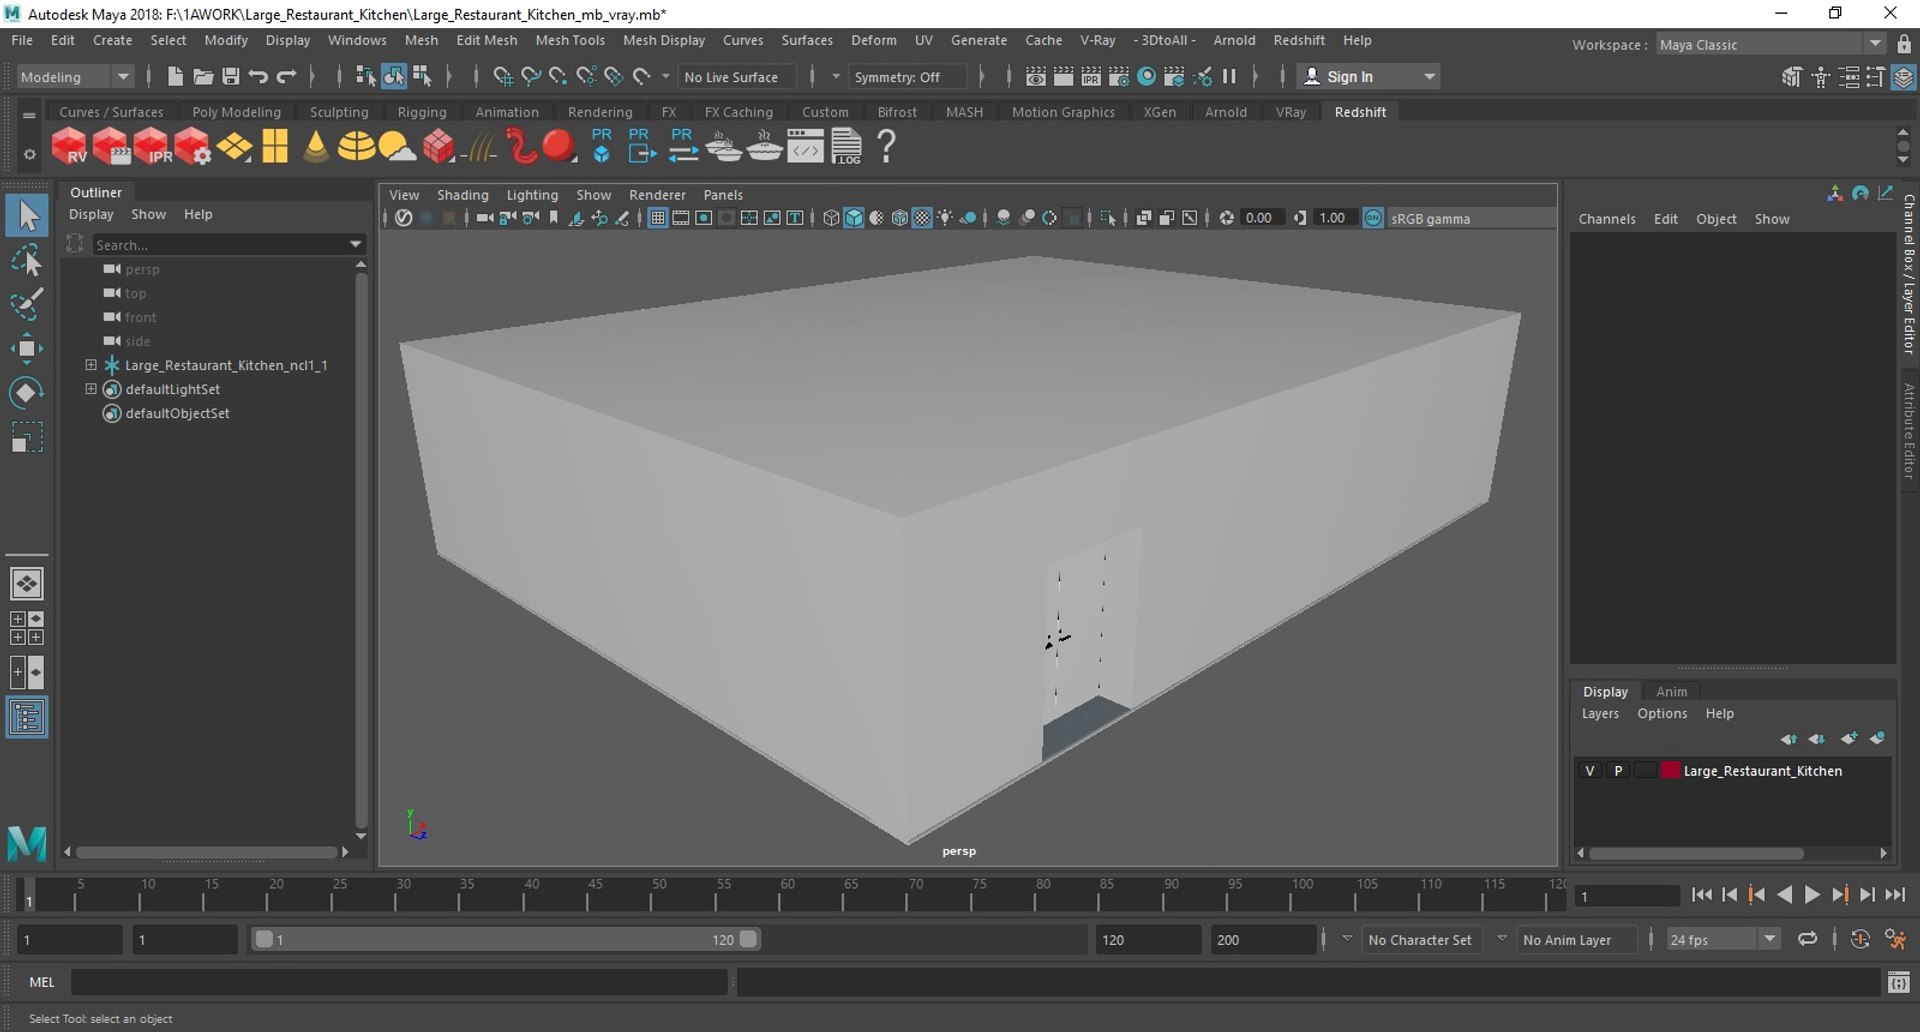Viewport: 1920px width, 1032px height.
Task: Toggle the sRGB gamma view transform button
Action: tap(1374, 218)
